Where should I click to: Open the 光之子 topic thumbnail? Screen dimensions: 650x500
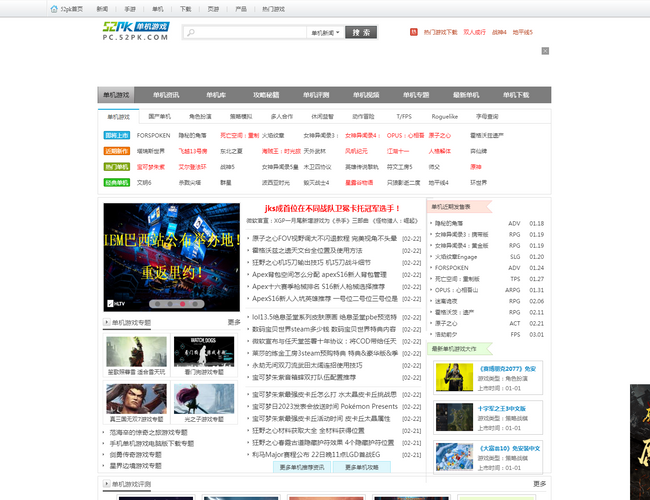204,399
